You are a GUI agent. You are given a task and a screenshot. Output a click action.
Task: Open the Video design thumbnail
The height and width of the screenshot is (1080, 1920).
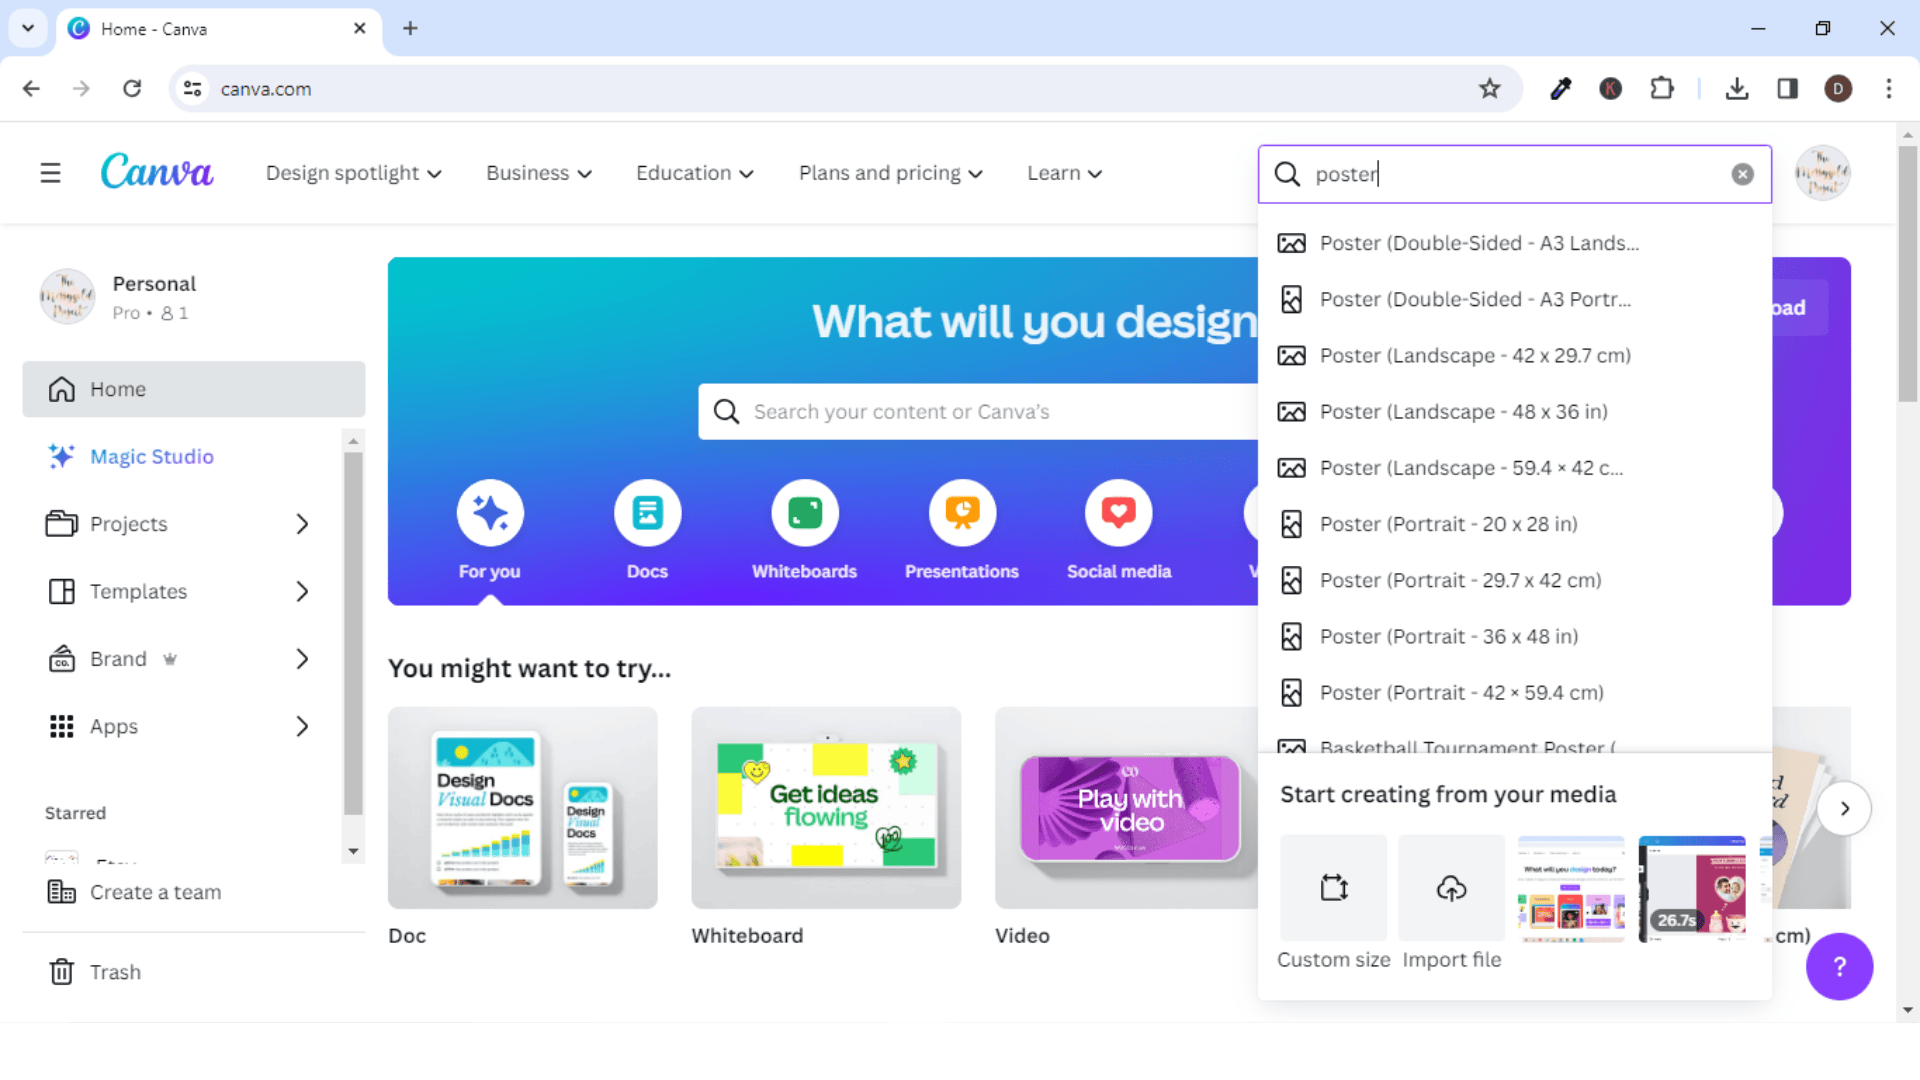[x=1126, y=808]
